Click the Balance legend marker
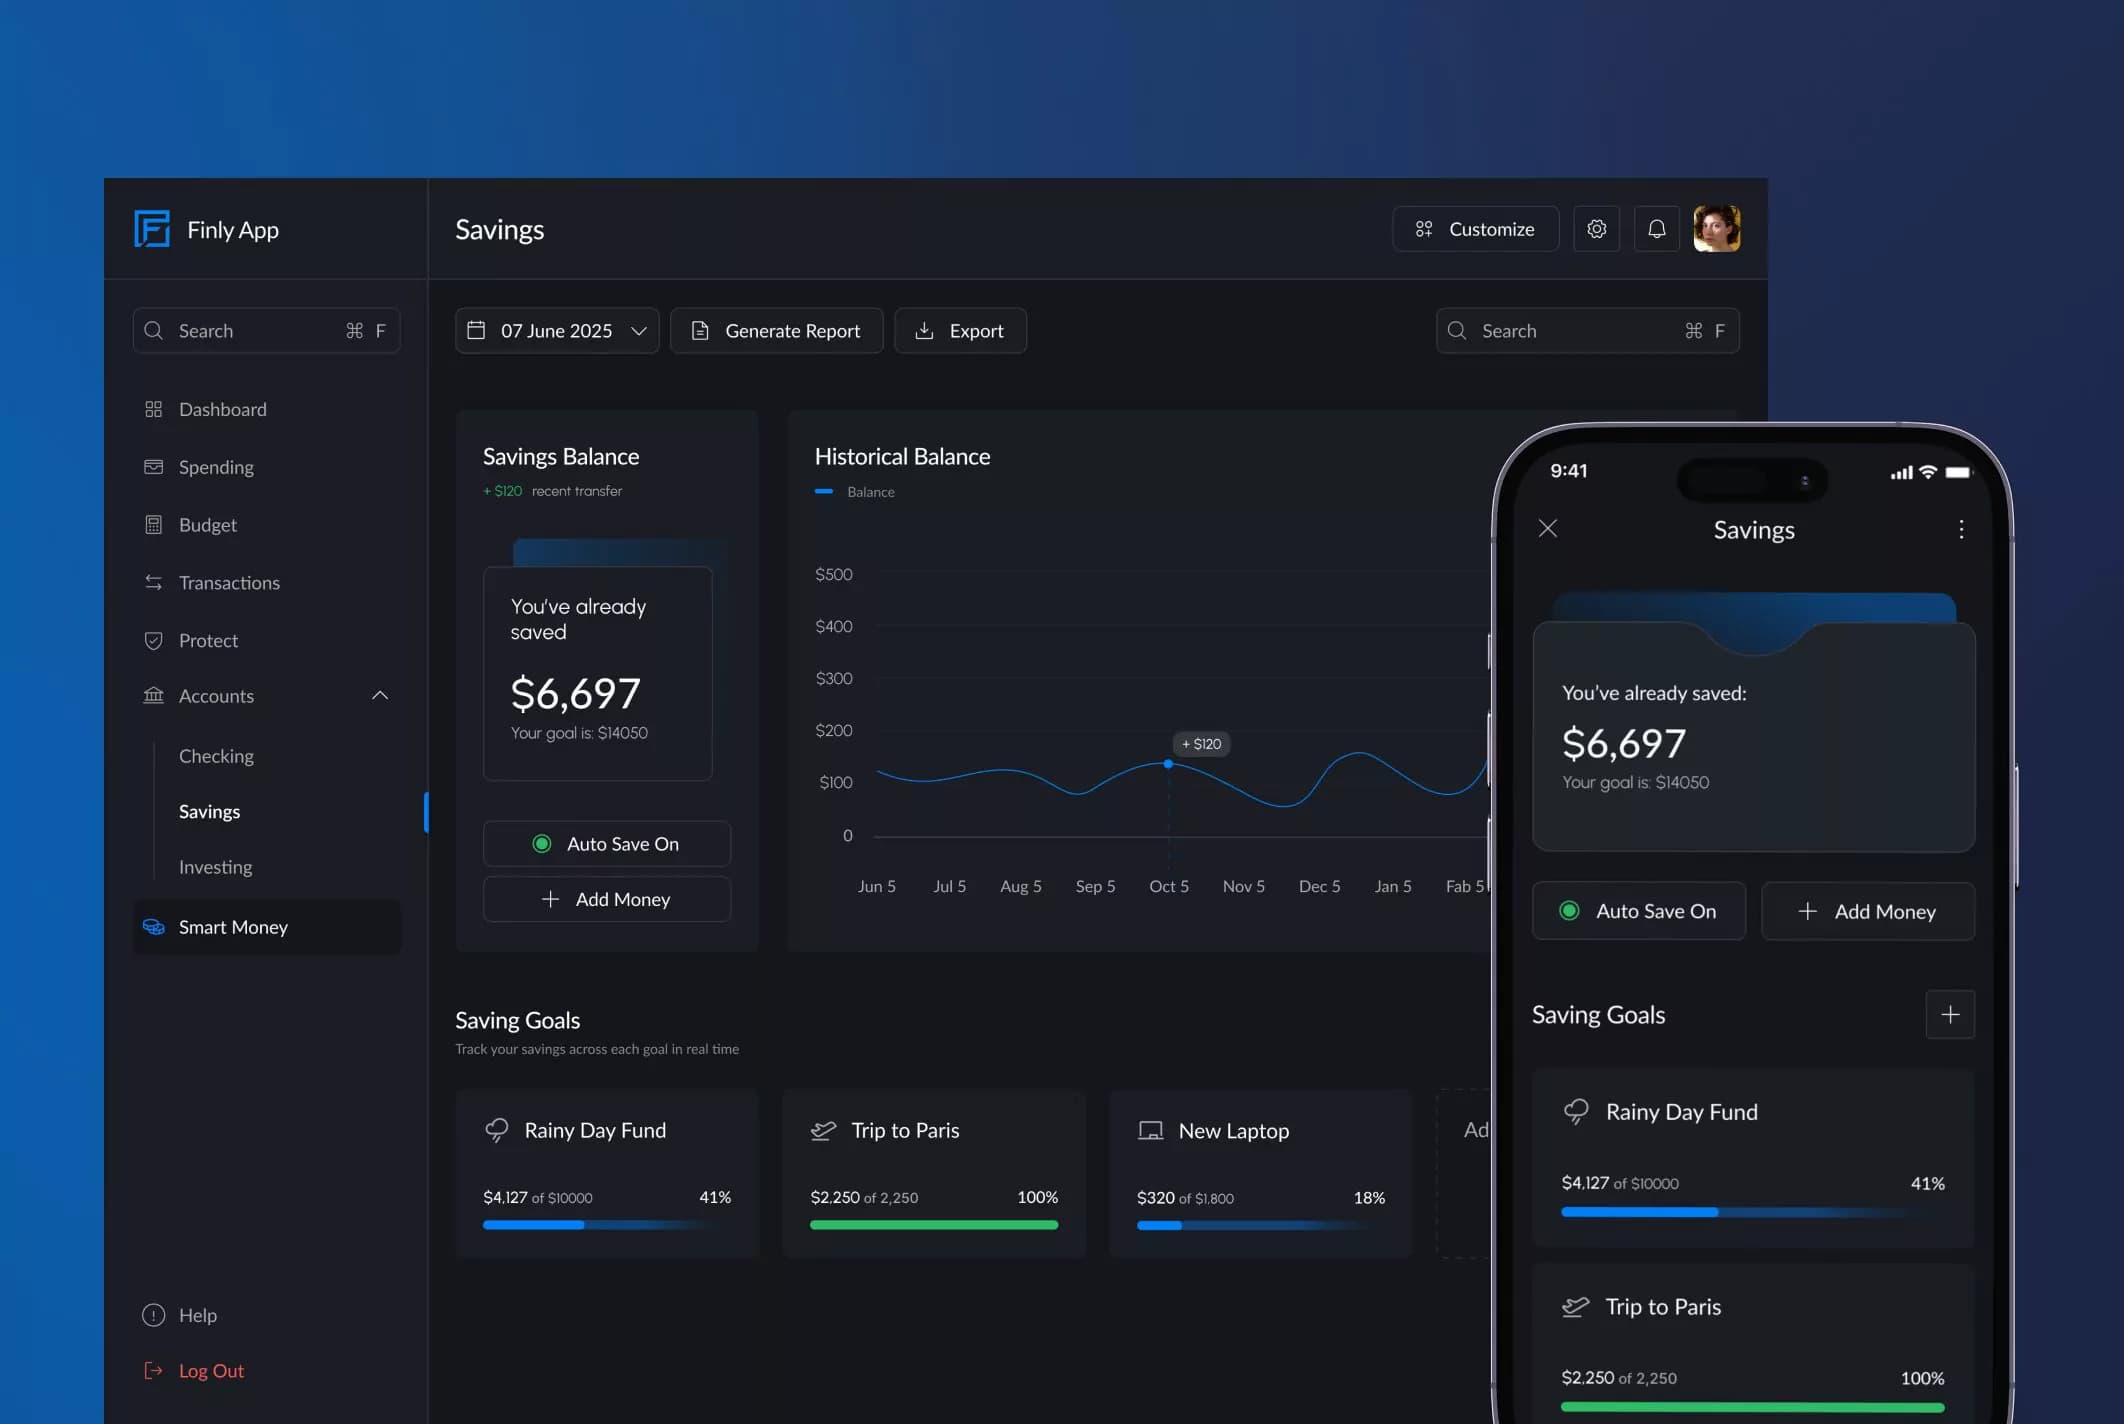2124x1424 pixels. point(824,491)
